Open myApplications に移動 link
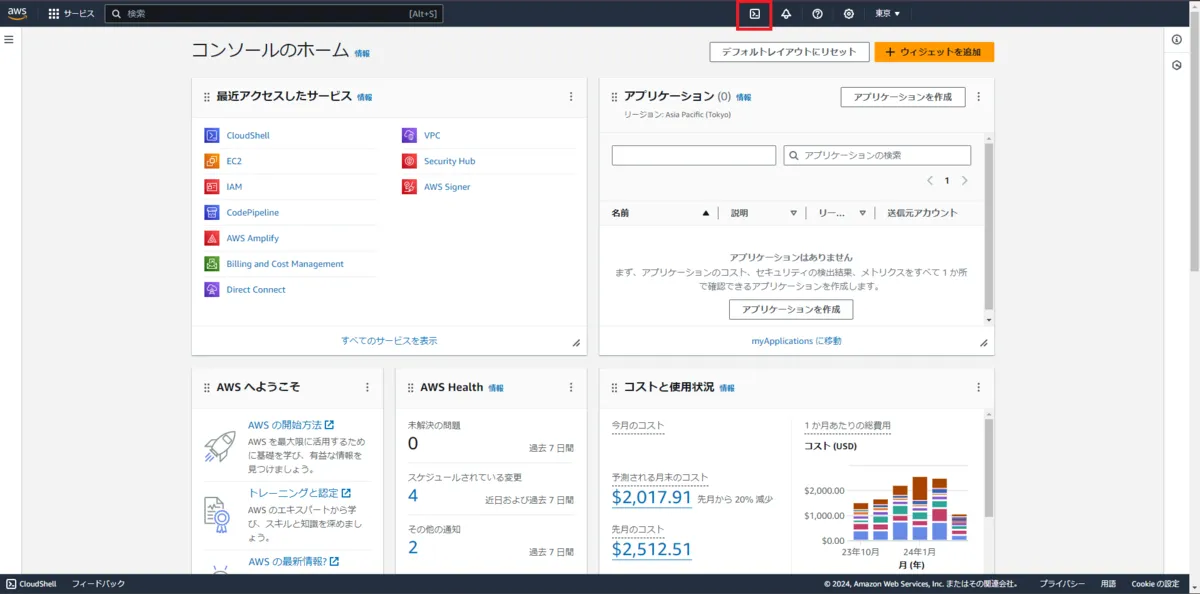 796,341
